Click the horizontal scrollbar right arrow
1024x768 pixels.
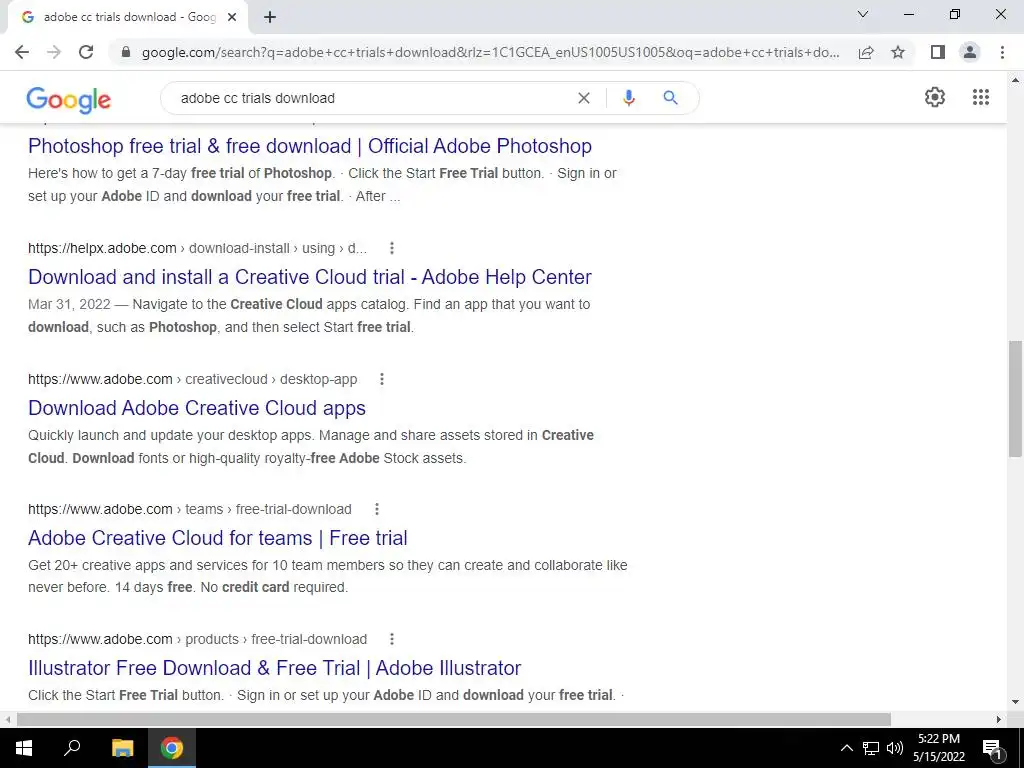click(999, 719)
